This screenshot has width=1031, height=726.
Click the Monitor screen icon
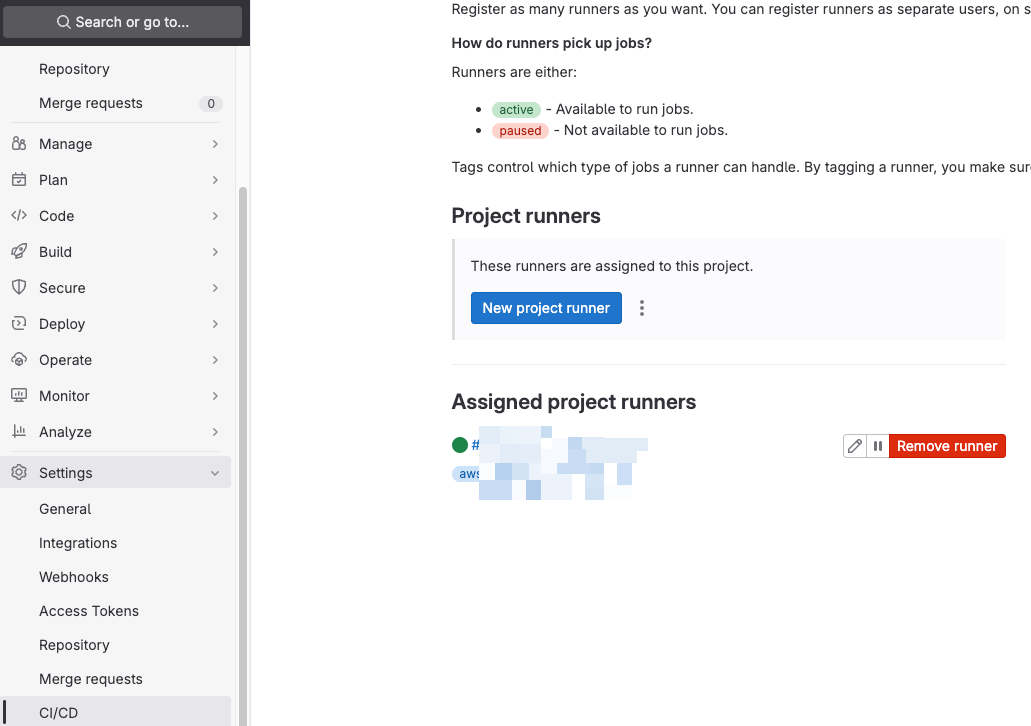point(19,395)
